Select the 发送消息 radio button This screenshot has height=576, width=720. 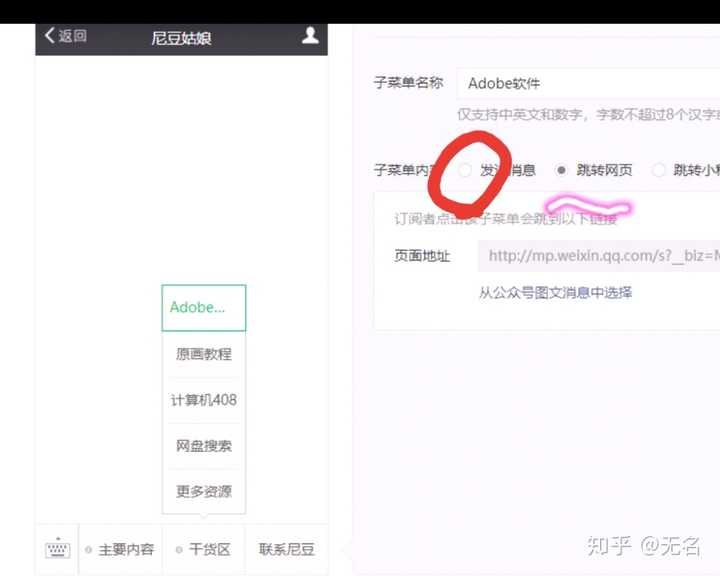coord(465,170)
